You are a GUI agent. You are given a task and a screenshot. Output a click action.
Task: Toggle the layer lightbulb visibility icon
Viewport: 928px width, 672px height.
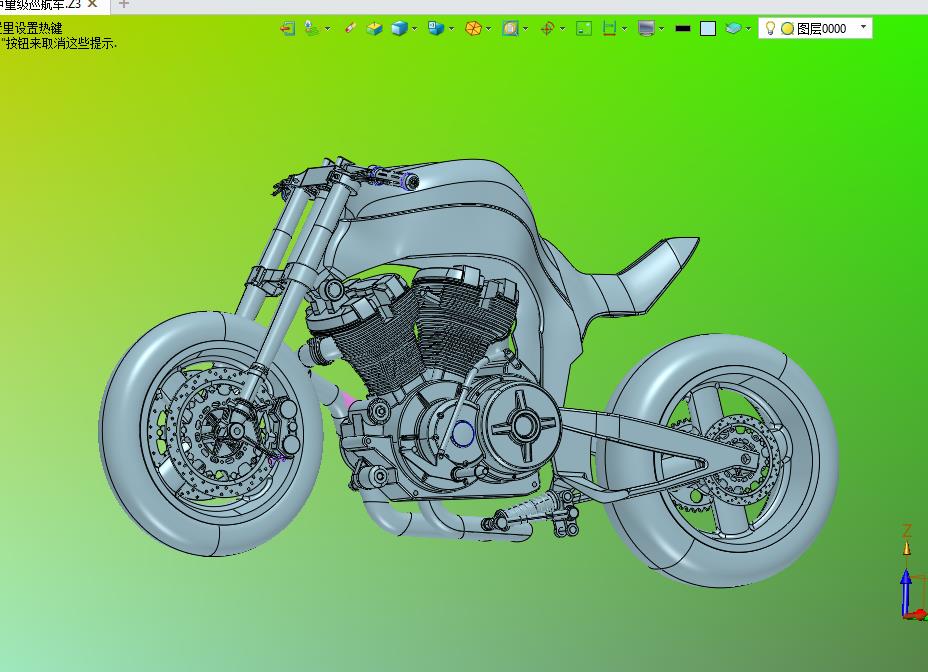click(x=770, y=28)
